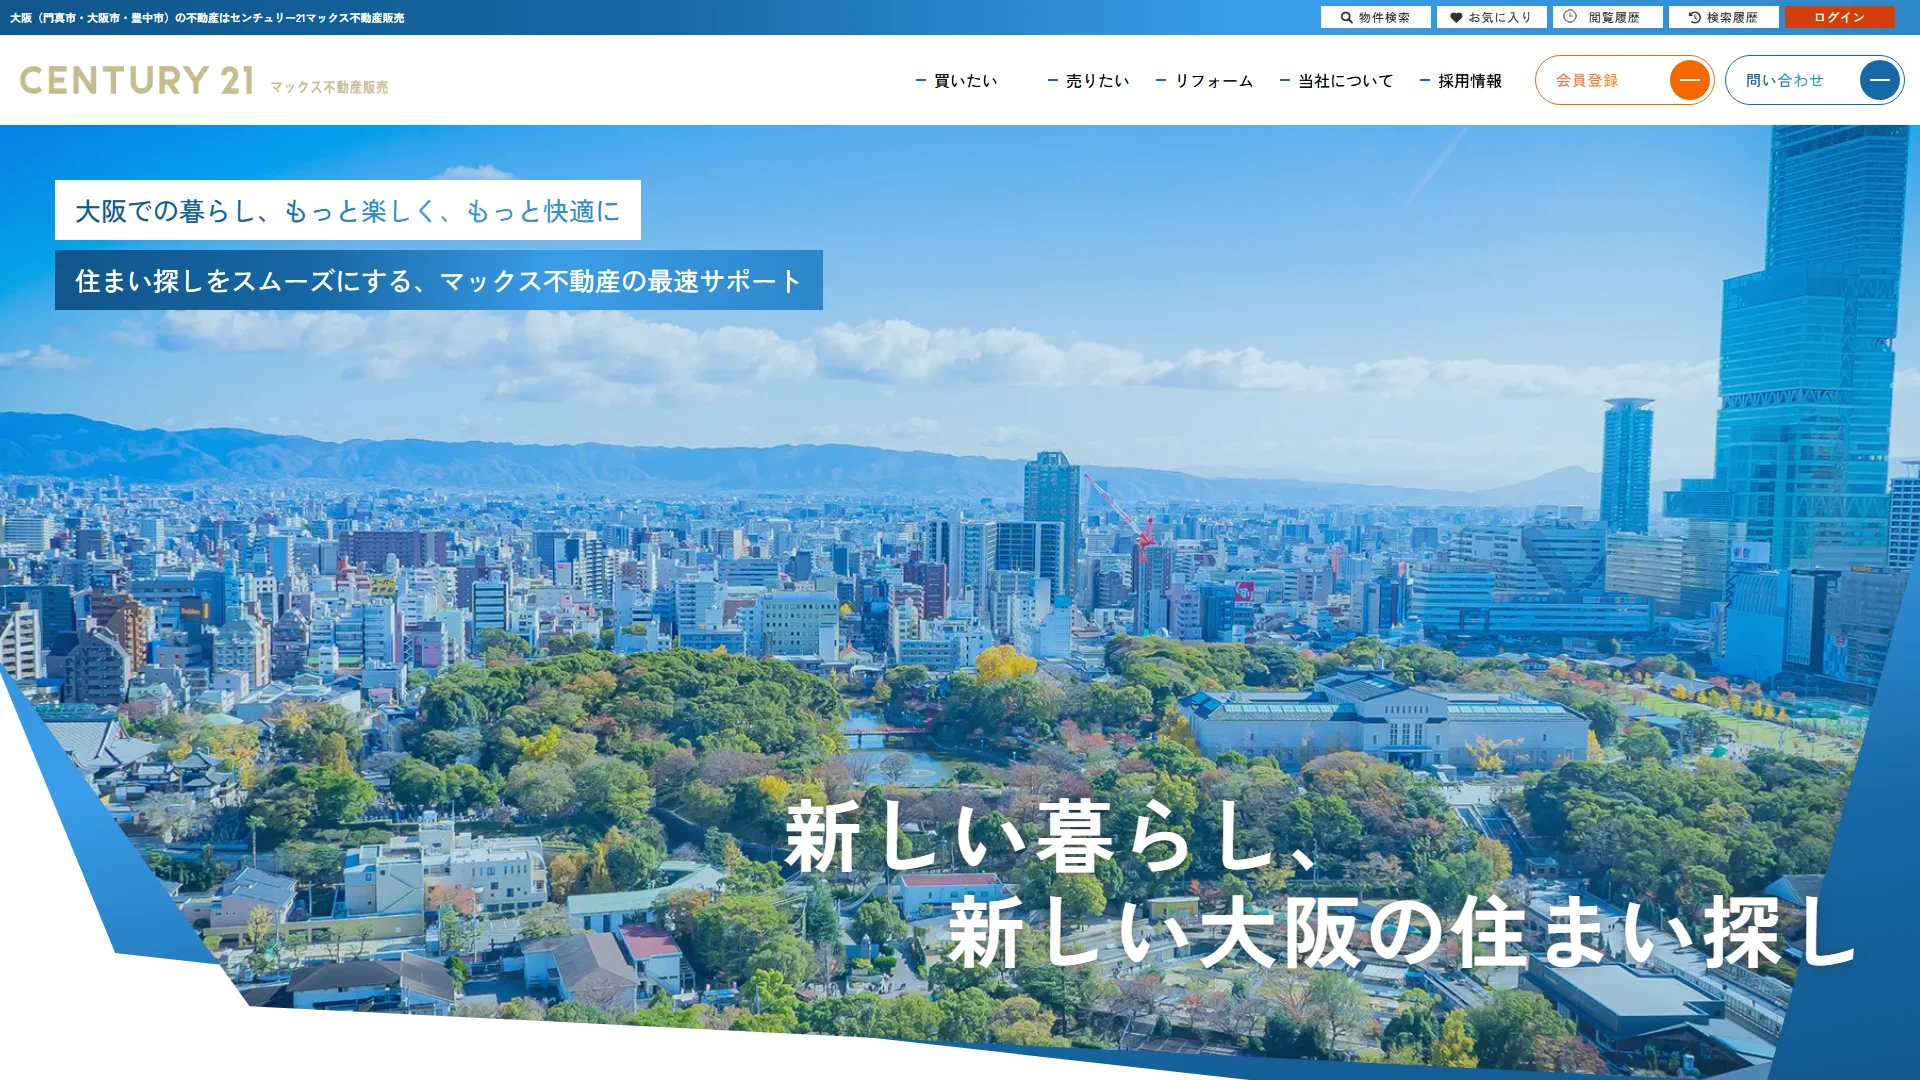Click the top banner text 大阪（門真市・大阪市・豊中市）

[89, 18]
